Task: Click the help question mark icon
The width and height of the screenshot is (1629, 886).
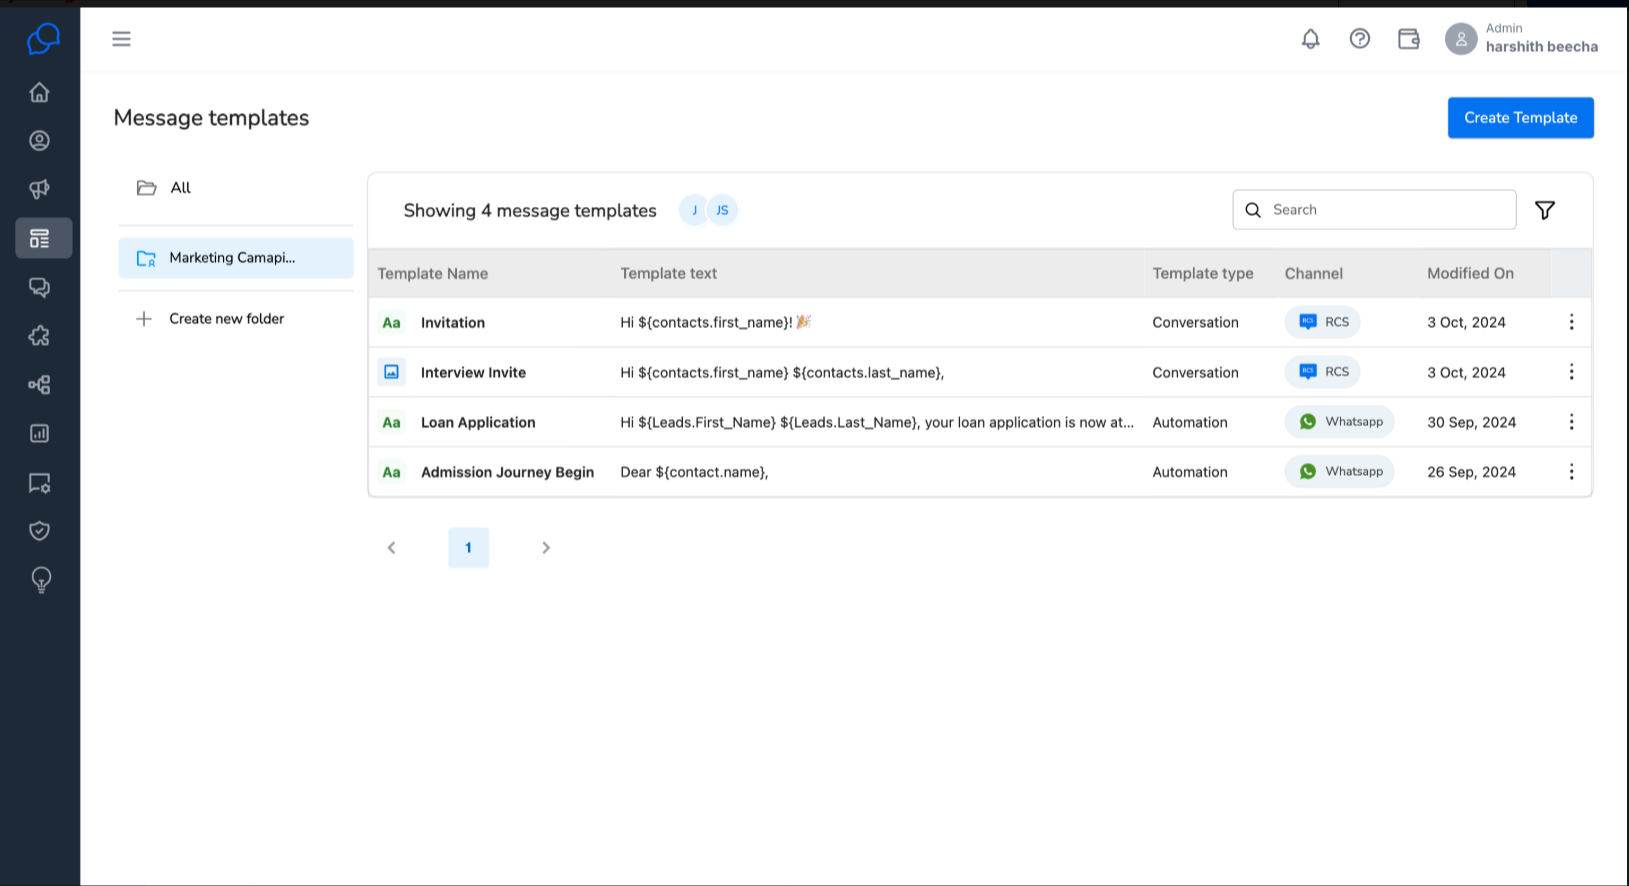Action: coord(1359,39)
